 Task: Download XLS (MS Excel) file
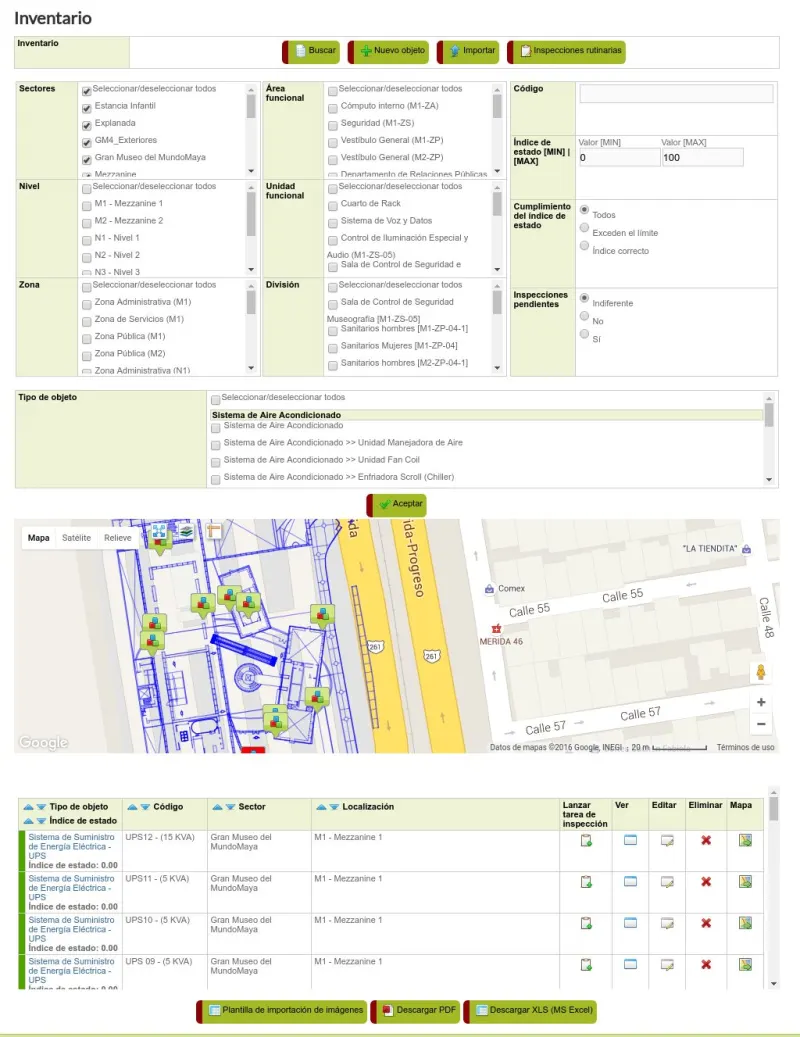pos(530,1011)
